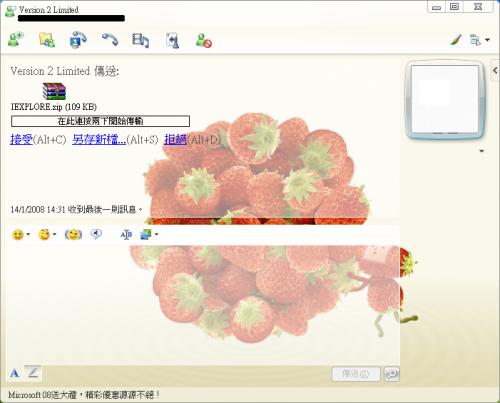Change font with the letter A button

[x=14, y=373]
